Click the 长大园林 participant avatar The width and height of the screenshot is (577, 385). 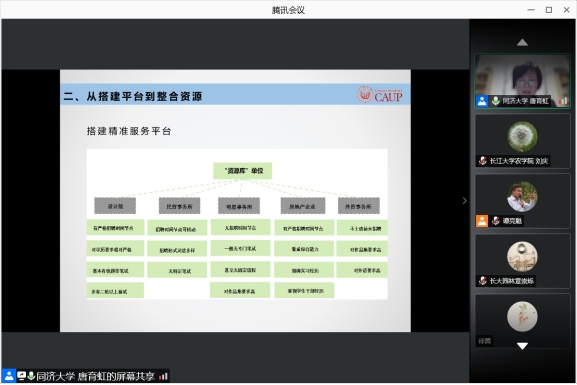tap(522, 257)
